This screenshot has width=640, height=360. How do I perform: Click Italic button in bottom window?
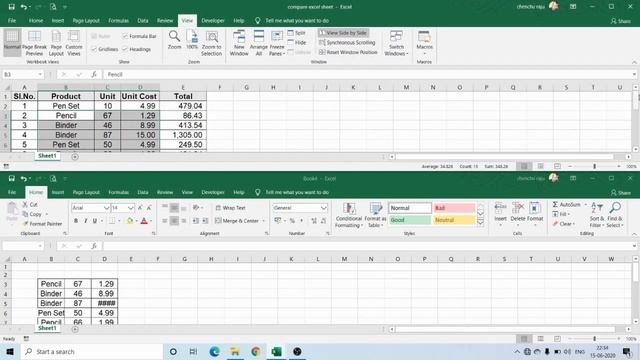(x=85, y=221)
